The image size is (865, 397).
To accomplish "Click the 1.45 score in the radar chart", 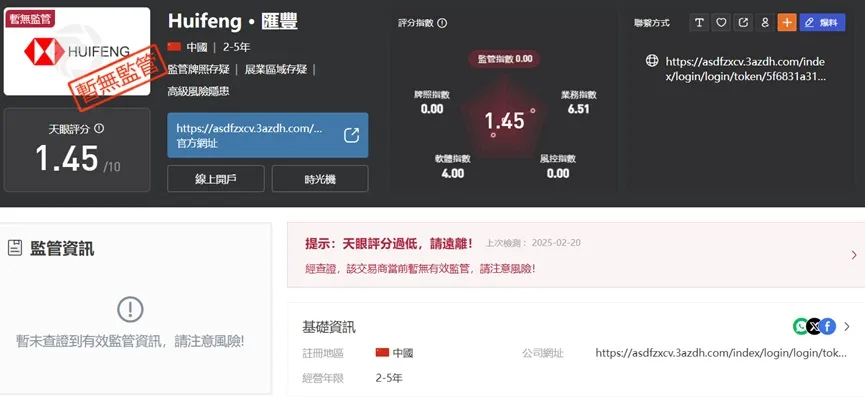I will coord(504,121).
